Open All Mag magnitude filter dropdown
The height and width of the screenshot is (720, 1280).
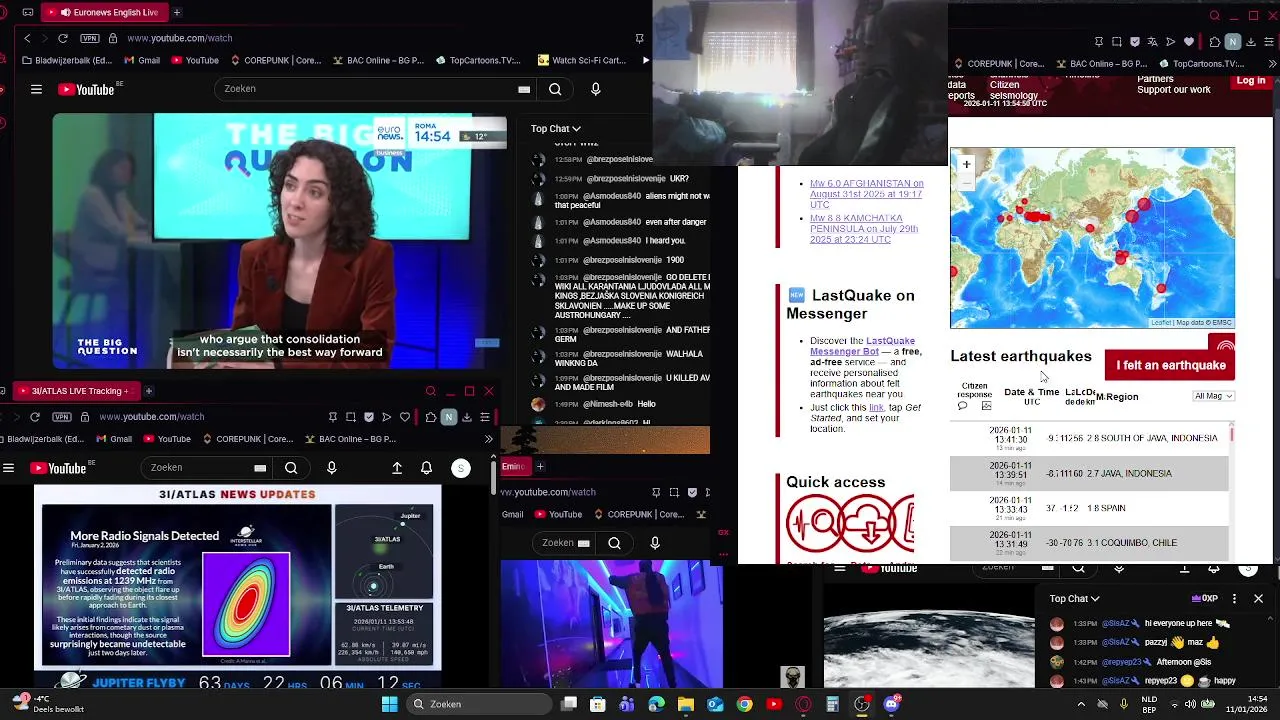click(x=1213, y=396)
